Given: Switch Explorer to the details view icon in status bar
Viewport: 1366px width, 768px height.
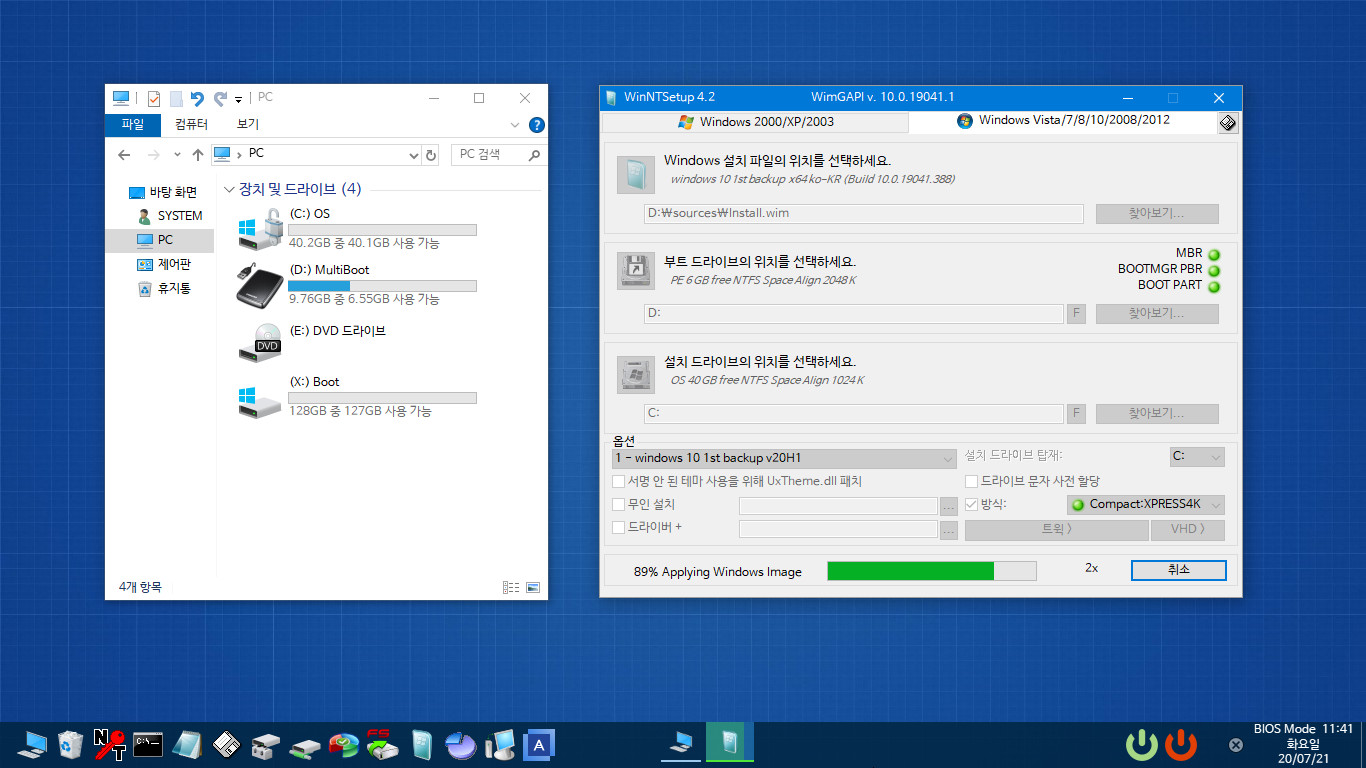Looking at the screenshot, I should (511, 587).
